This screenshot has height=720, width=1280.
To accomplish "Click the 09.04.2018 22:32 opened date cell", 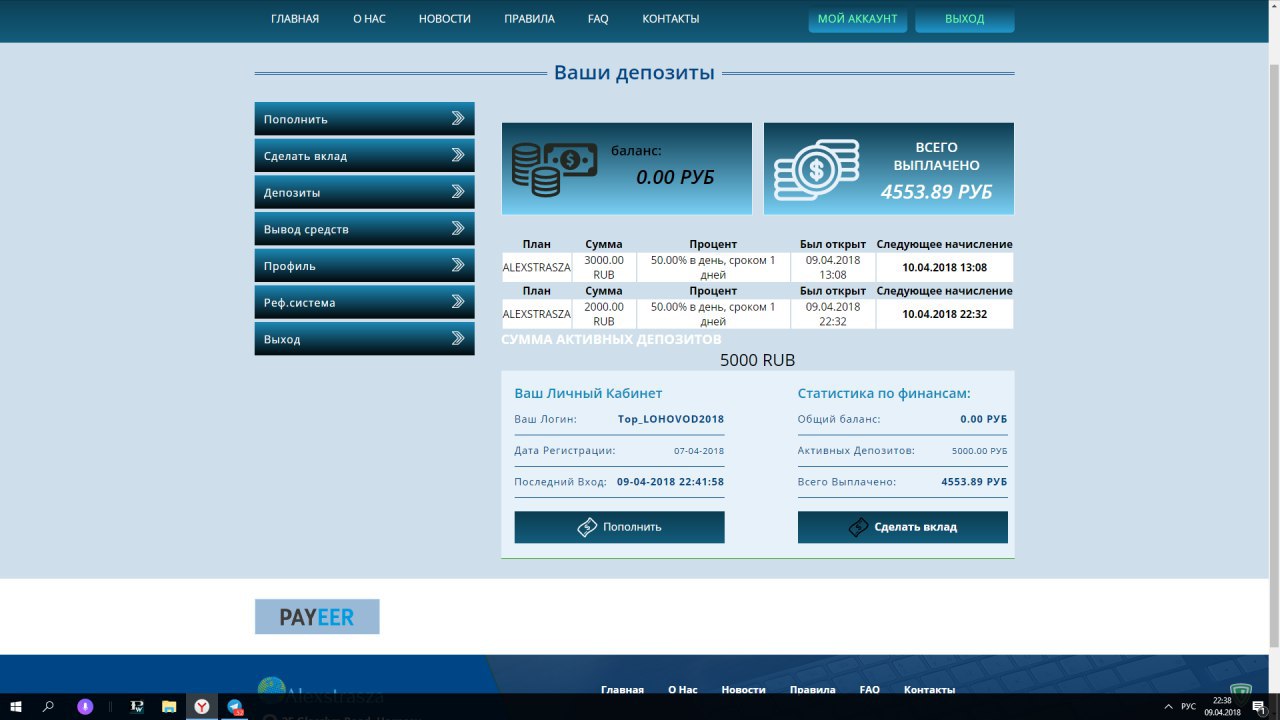I will click(833, 314).
